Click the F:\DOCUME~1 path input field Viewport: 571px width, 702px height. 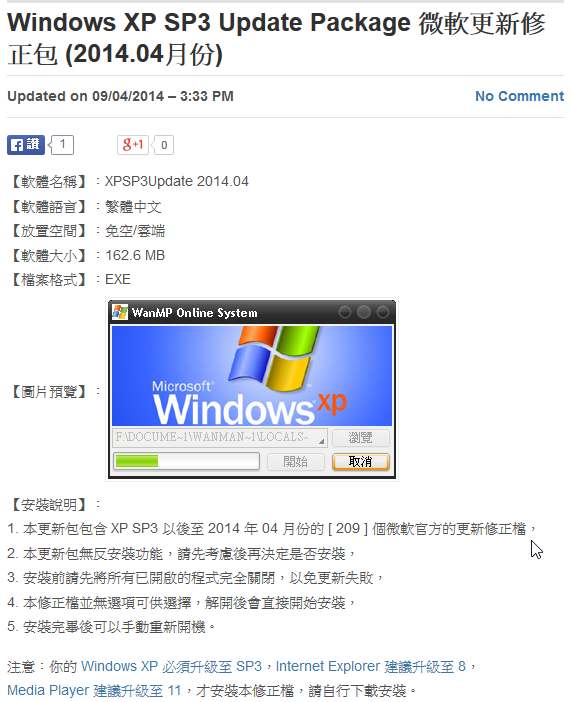point(219,437)
